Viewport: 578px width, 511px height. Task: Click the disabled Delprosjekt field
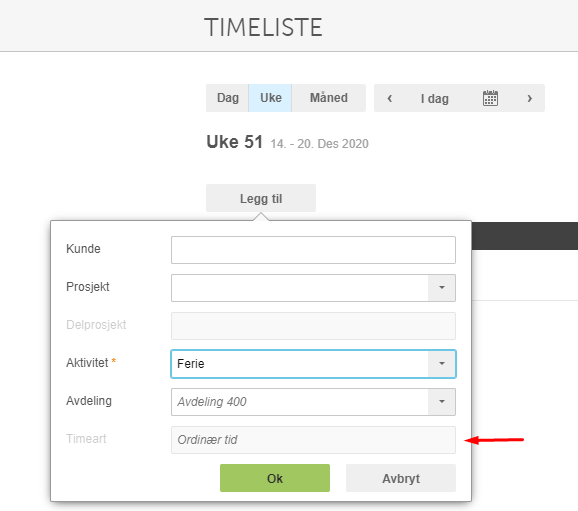pos(313,326)
